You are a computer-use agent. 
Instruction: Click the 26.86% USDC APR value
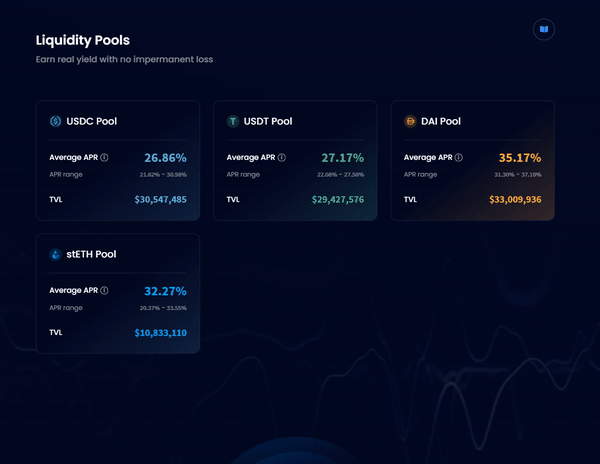pos(165,158)
